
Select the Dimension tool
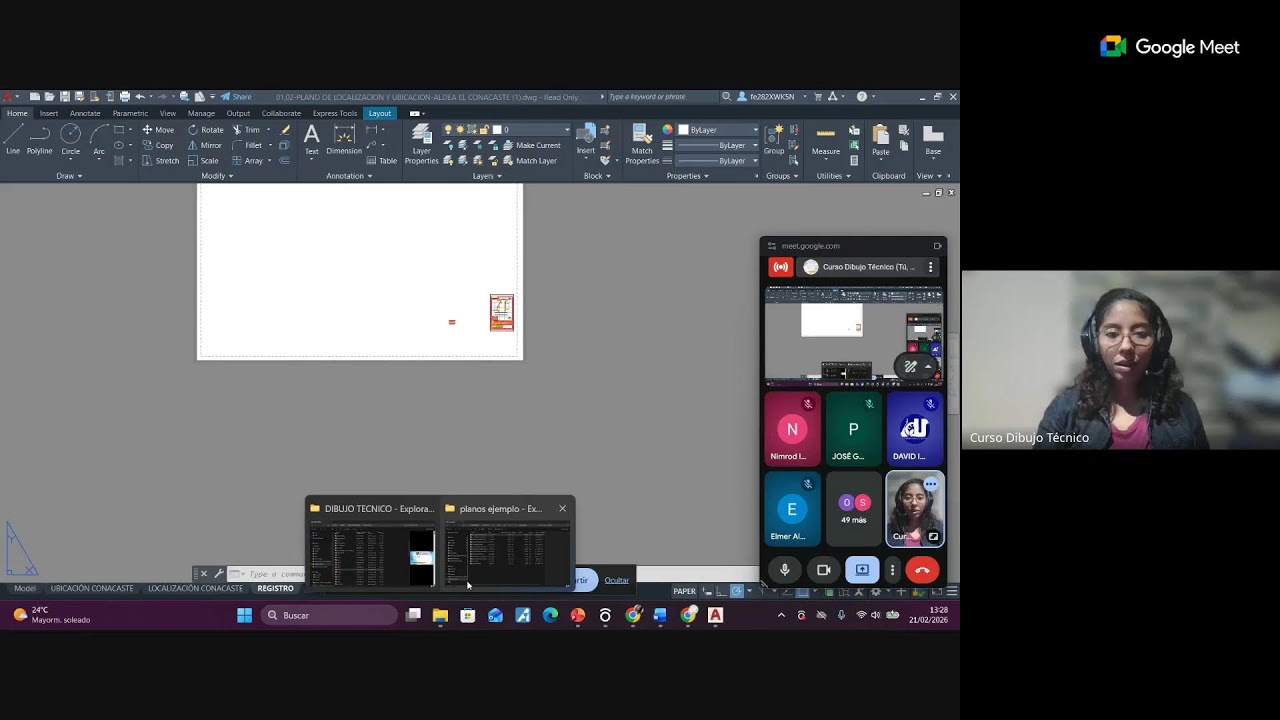click(x=344, y=140)
